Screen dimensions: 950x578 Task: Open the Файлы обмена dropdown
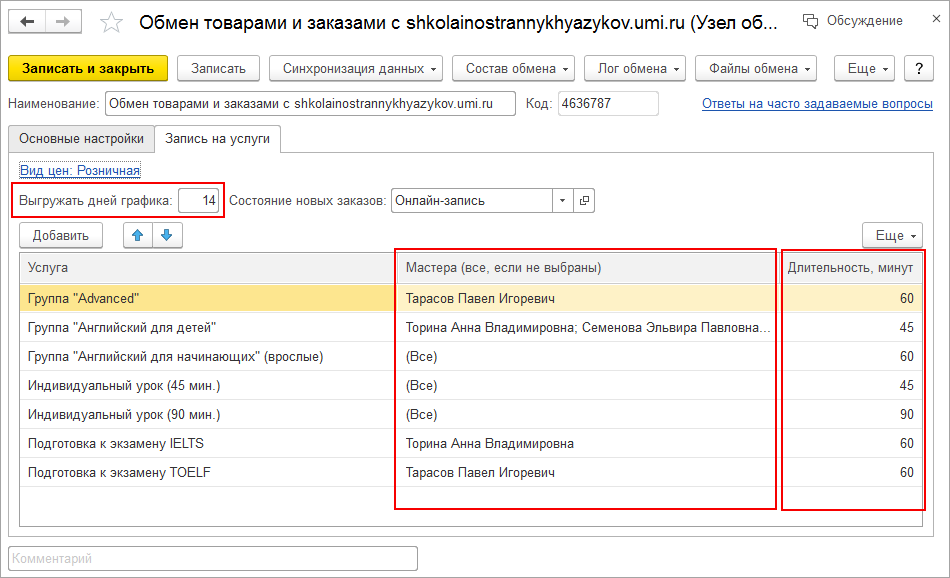(756, 68)
